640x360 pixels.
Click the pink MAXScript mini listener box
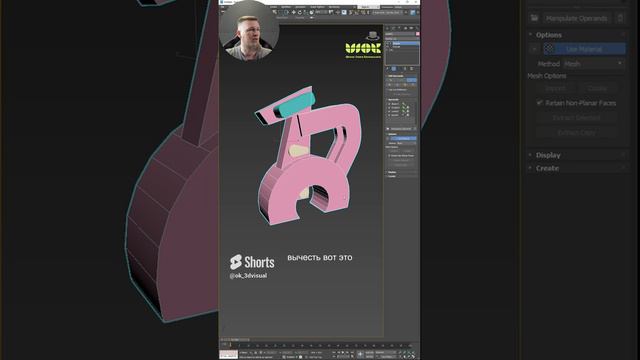tap(229, 354)
